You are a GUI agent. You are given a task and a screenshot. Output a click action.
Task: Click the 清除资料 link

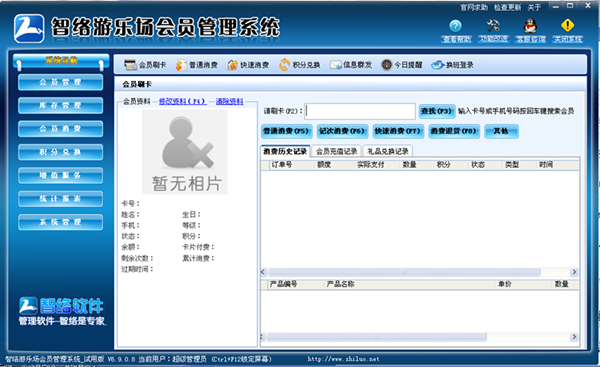(230, 101)
